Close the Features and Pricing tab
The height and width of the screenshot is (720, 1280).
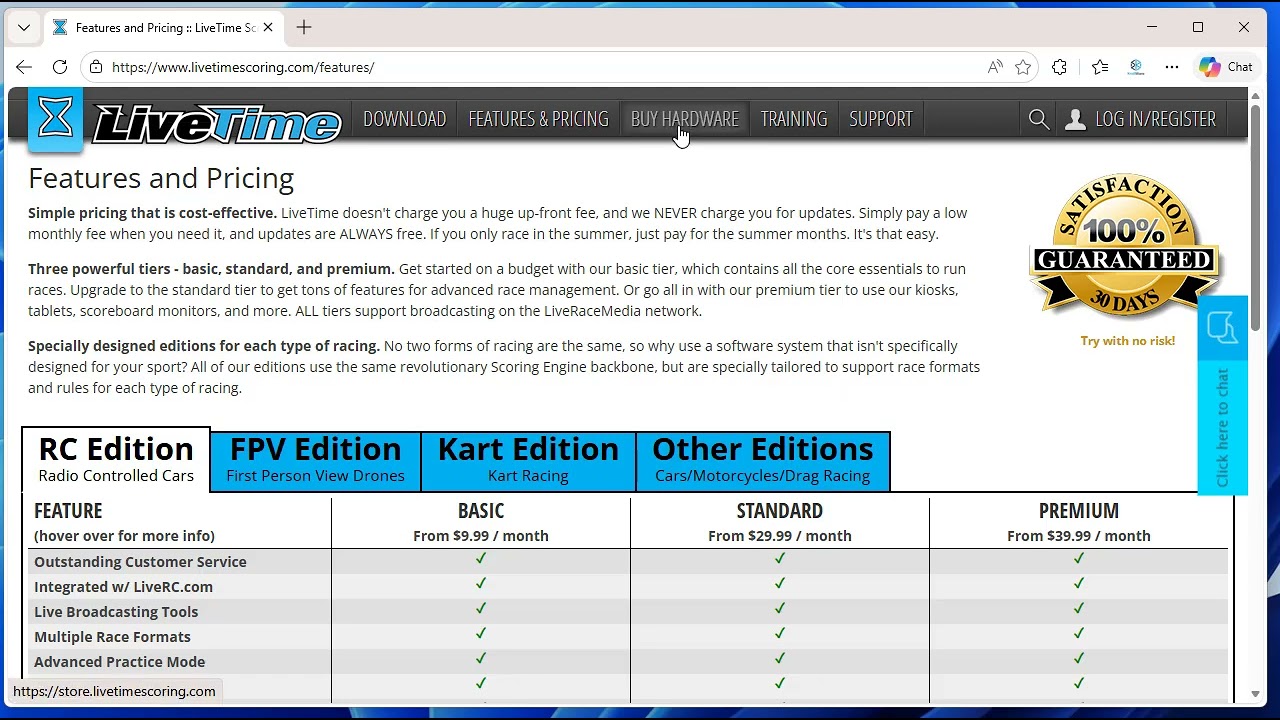click(x=268, y=27)
